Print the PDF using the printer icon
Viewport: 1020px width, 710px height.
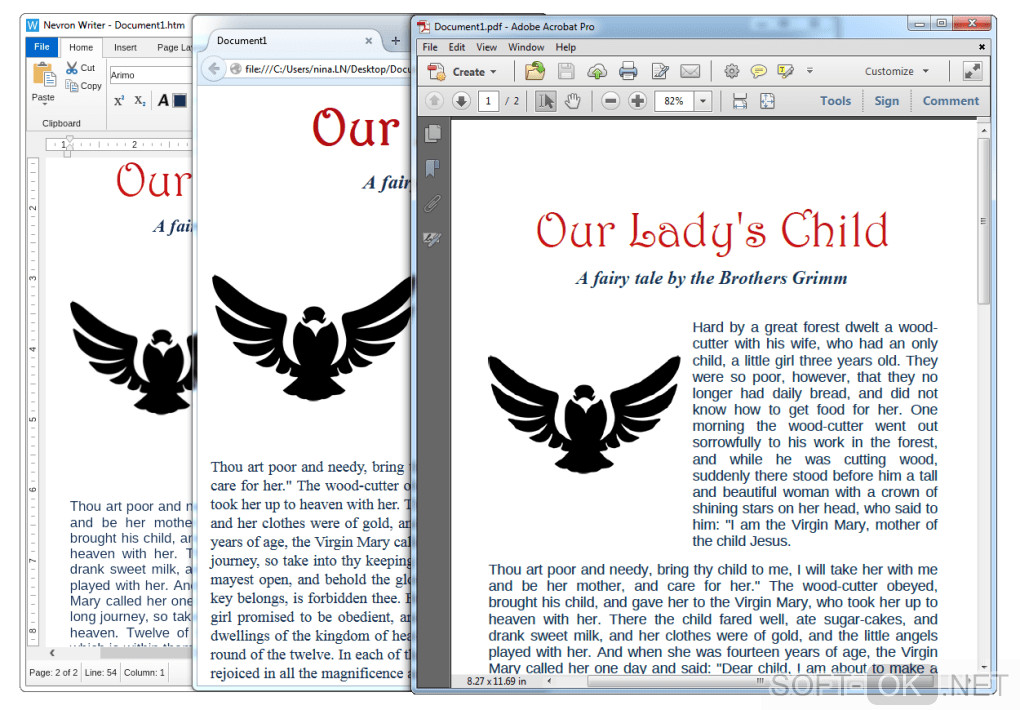[628, 71]
